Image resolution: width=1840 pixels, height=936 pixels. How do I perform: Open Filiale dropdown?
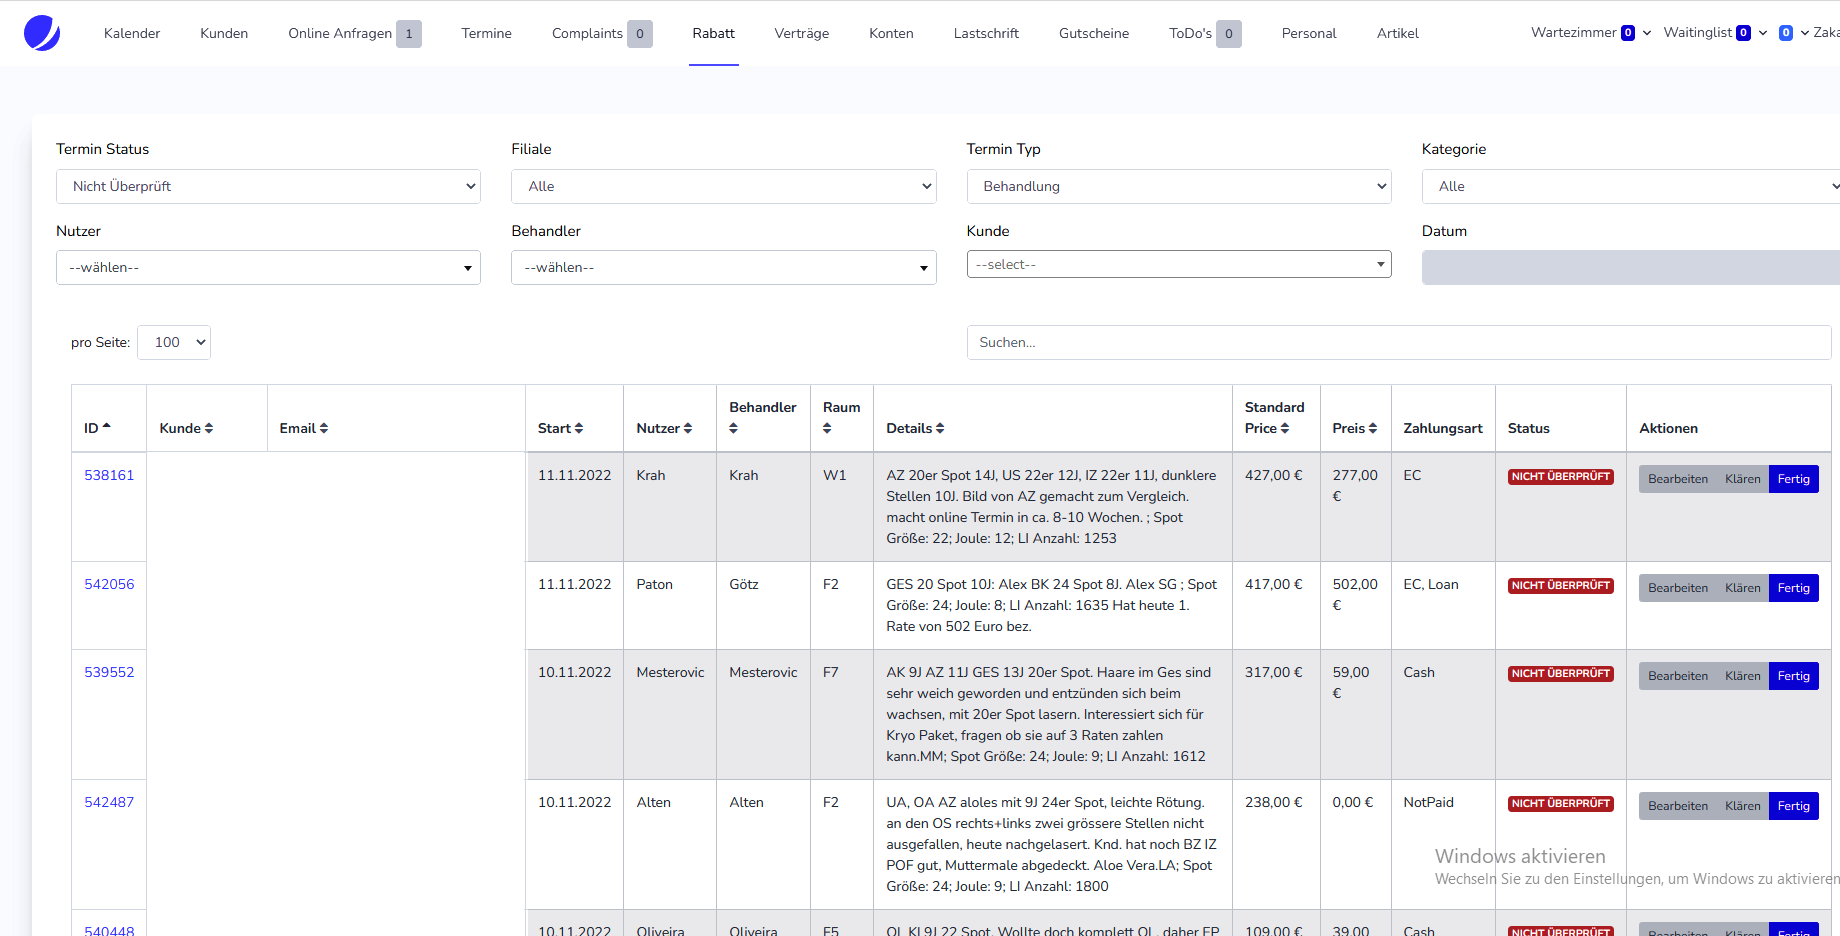coord(723,186)
